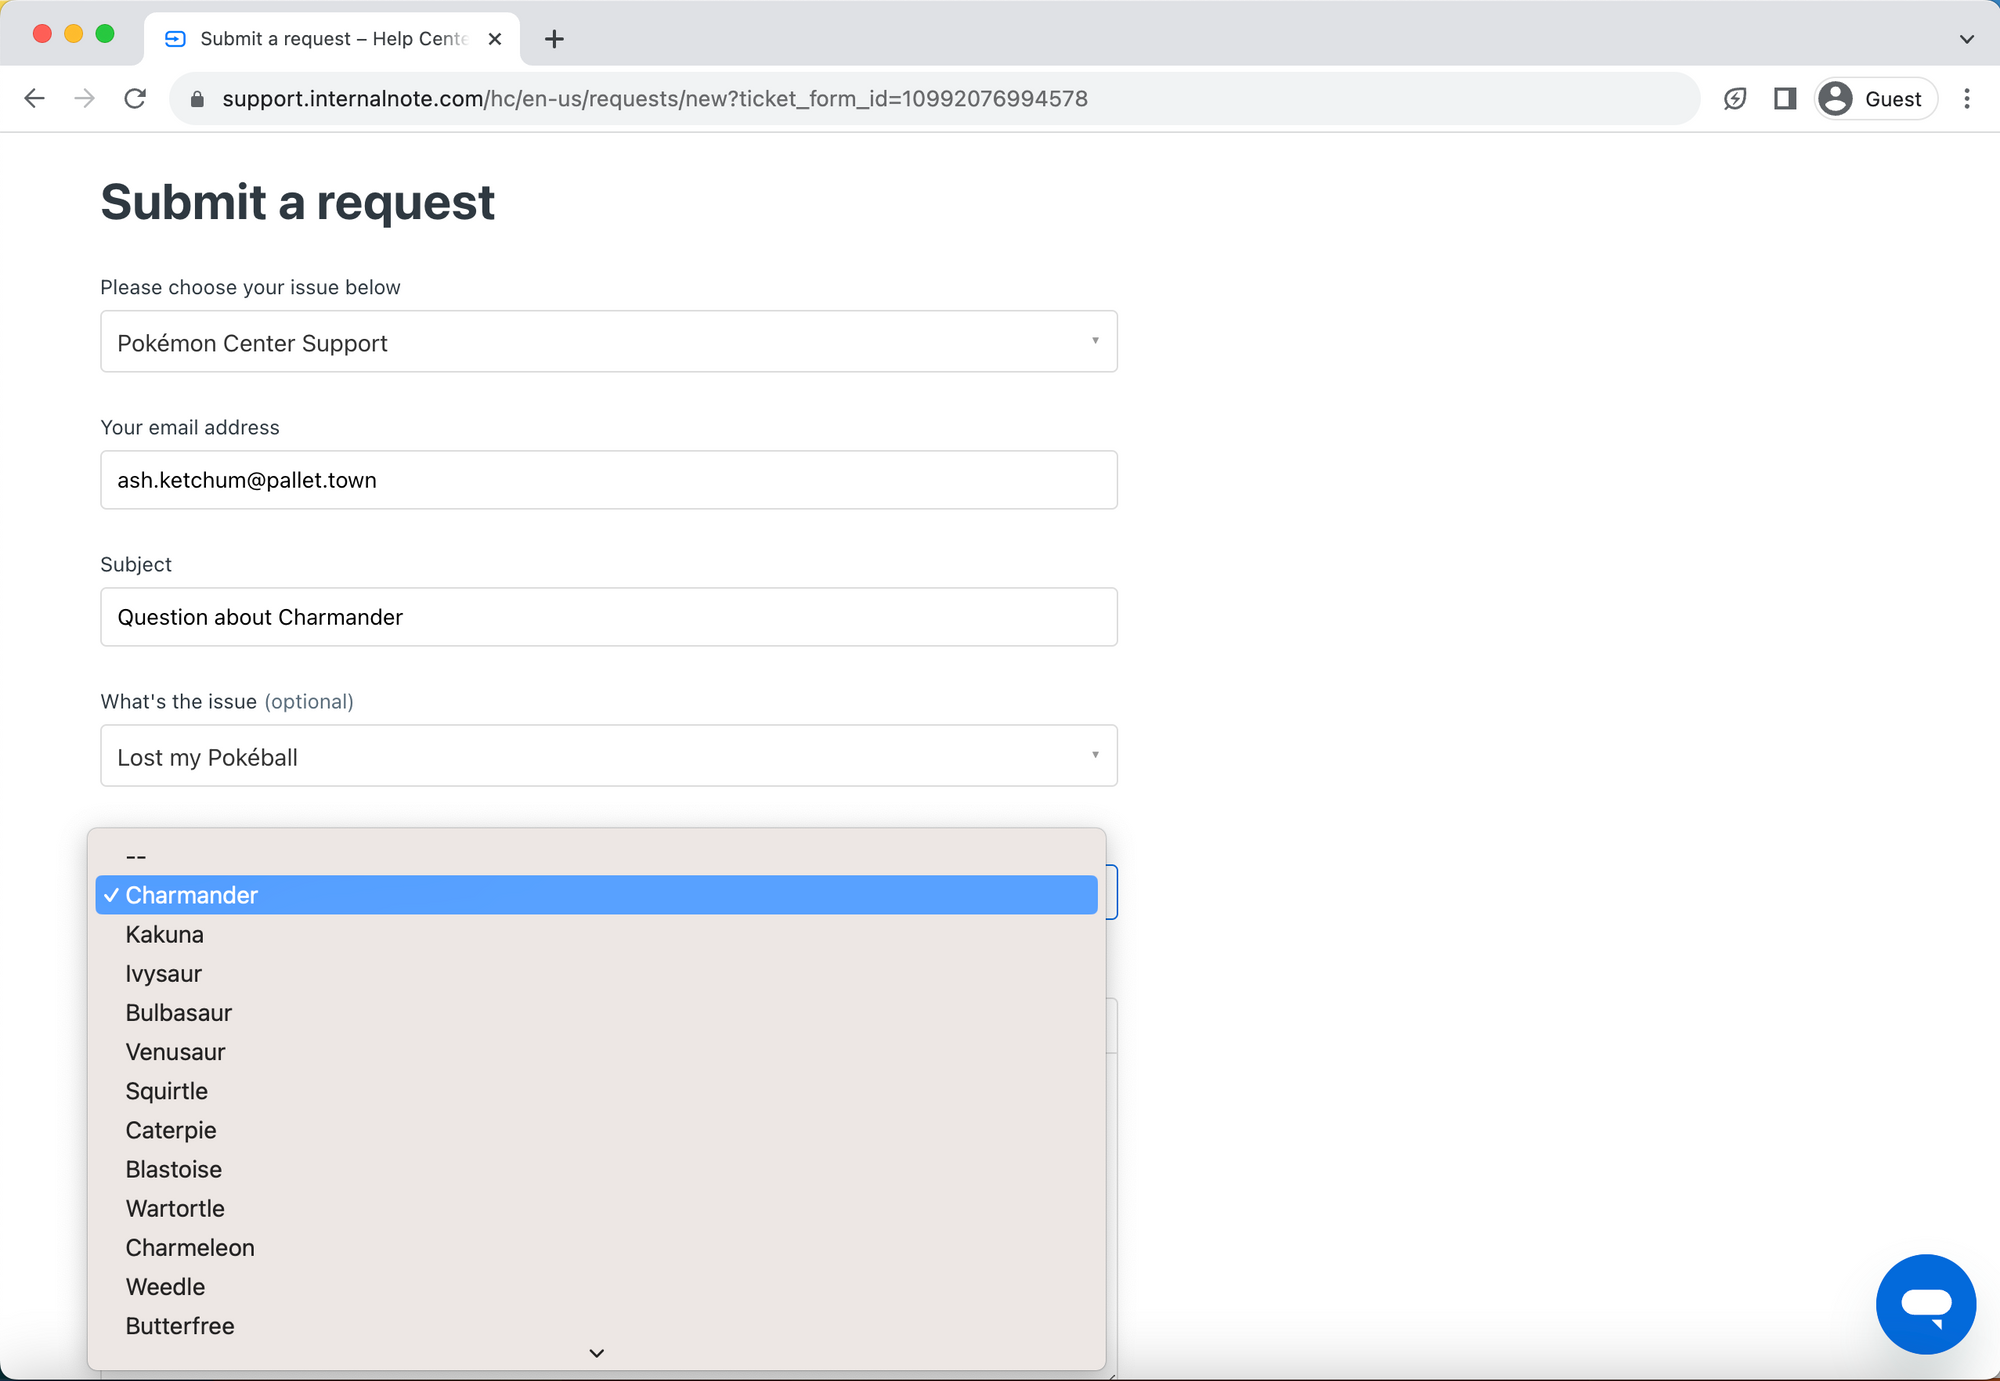This screenshot has height=1381, width=2000.
Task: Open the blue chat widget
Action: pyautogui.click(x=1925, y=1304)
